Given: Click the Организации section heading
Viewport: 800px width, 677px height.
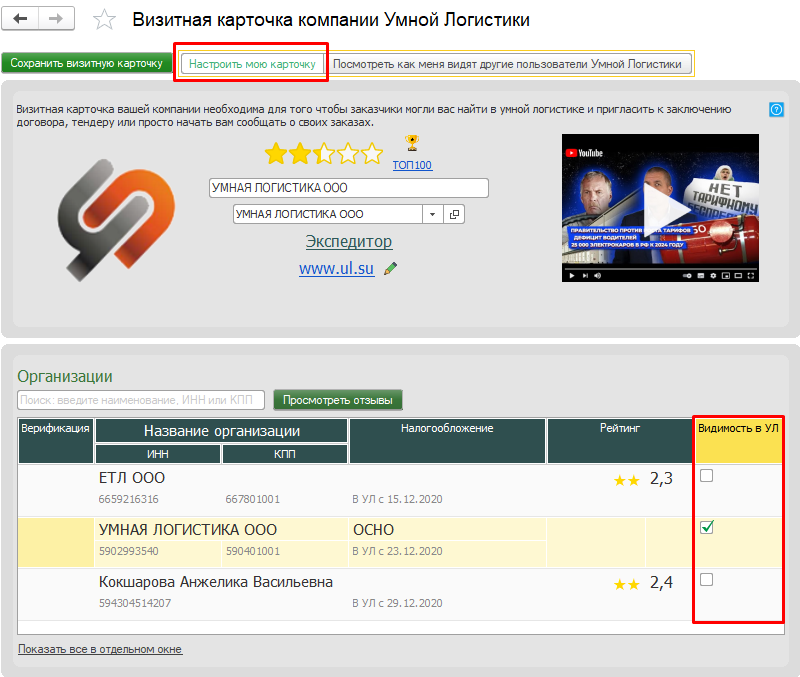Looking at the screenshot, I should pos(65,377).
